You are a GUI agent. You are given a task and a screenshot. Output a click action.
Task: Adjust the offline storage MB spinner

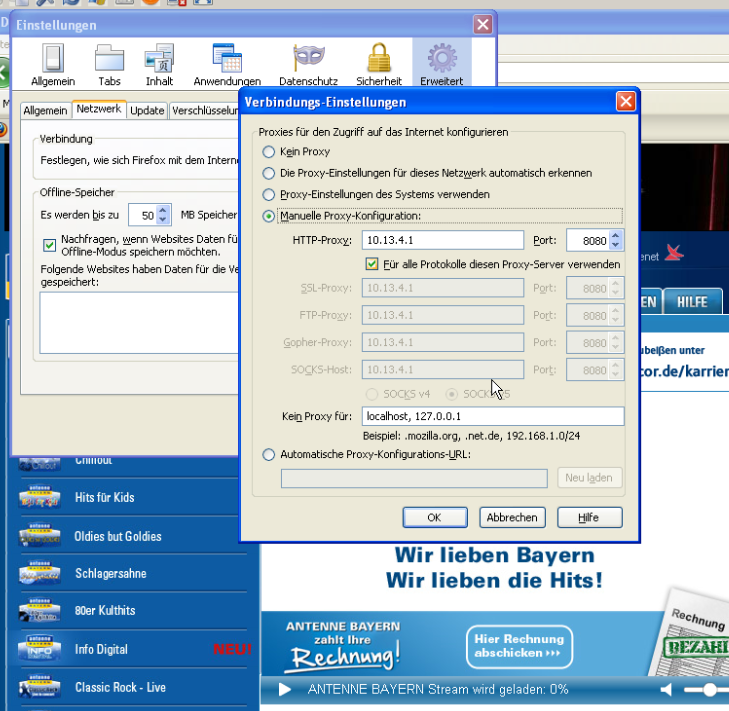pos(163,215)
